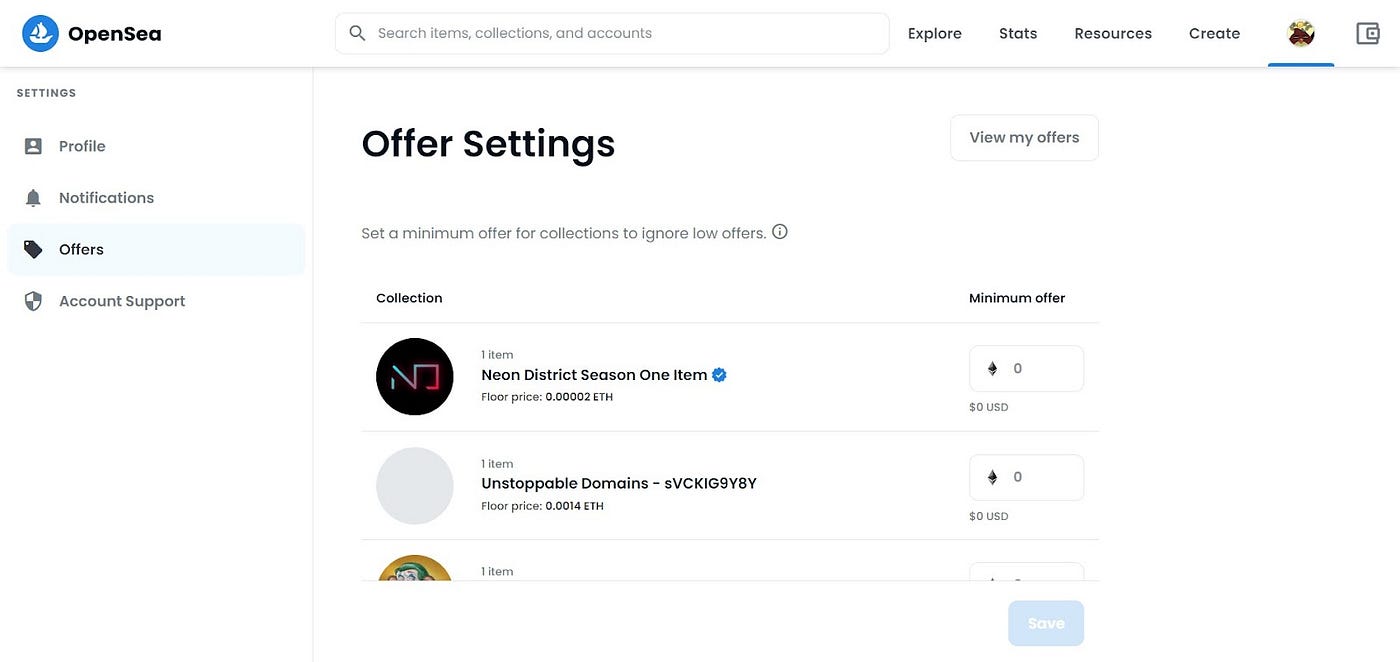
Task: Click the Profile person icon in sidebar
Action: (33, 146)
